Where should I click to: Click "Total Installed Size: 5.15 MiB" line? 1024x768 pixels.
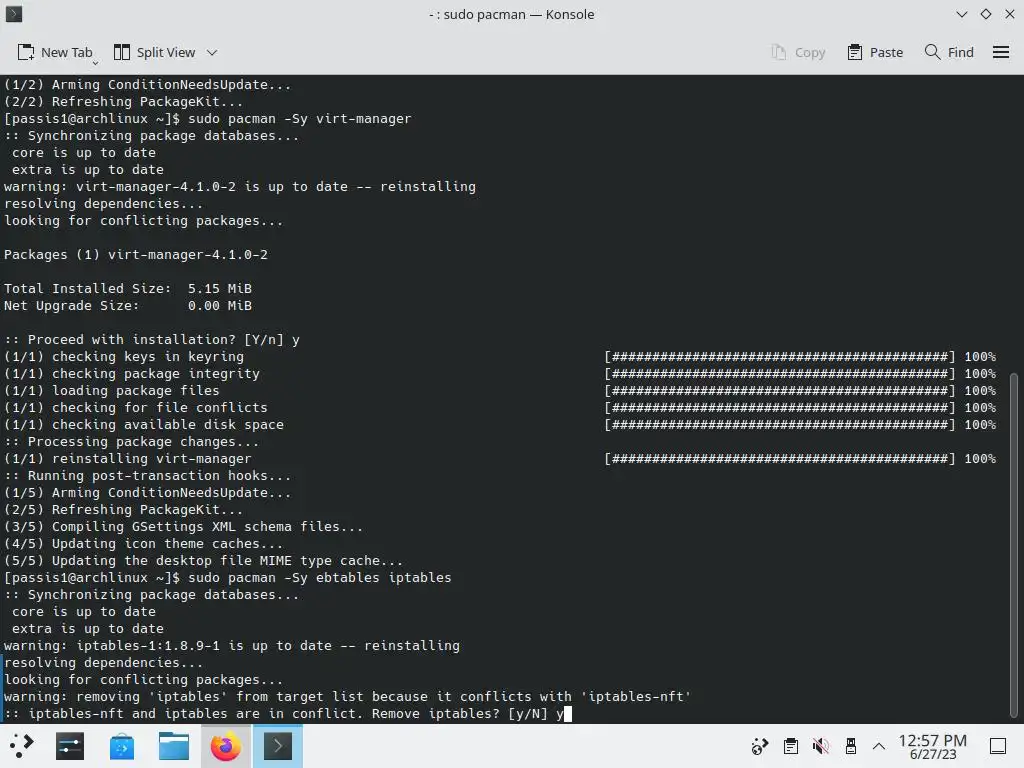point(128,289)
